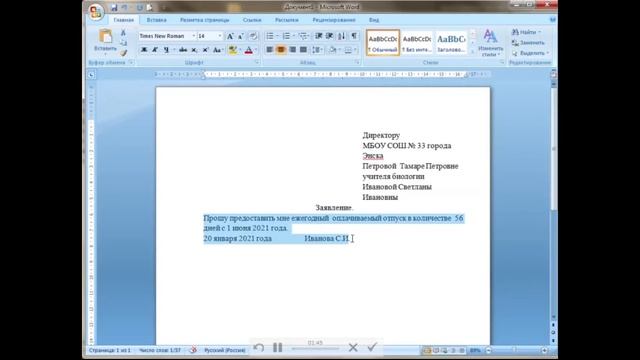Screen dimensions: 640x360
Task: Toggle center alignment button
Action: pos(281,50)
